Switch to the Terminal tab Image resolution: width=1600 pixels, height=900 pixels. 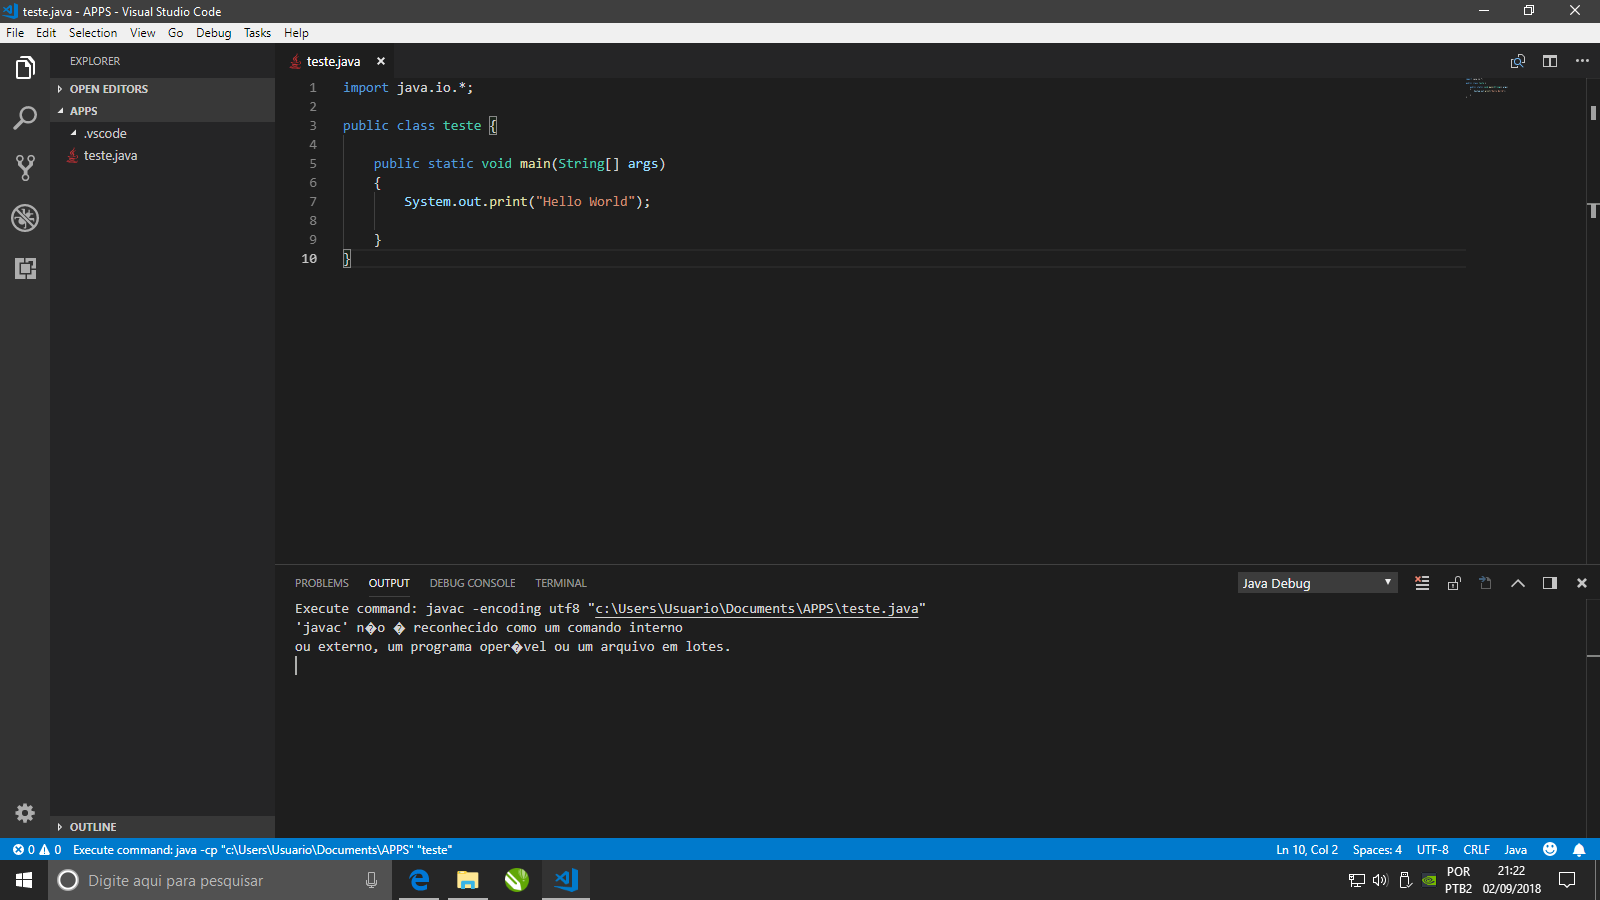point(561,583)
